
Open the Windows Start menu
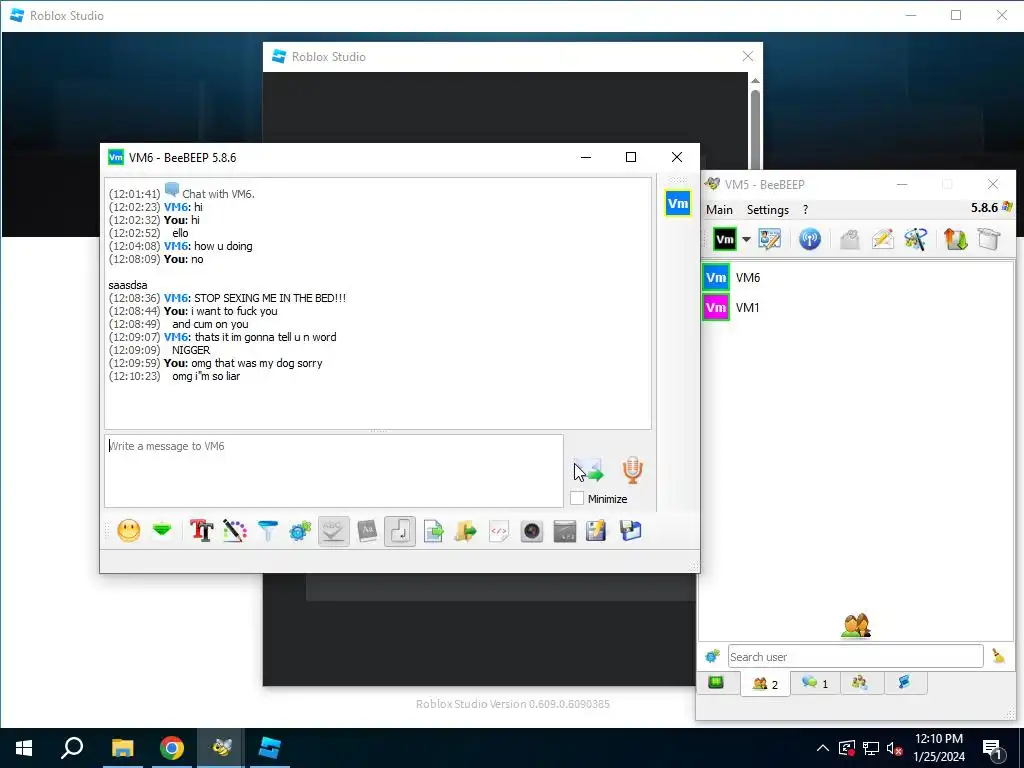24,748
